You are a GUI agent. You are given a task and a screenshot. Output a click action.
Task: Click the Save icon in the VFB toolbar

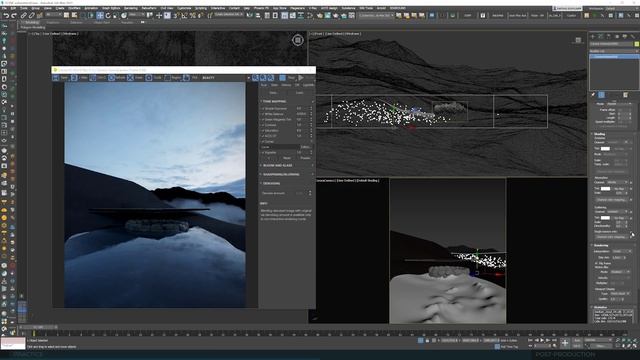[x=56, y=78]
